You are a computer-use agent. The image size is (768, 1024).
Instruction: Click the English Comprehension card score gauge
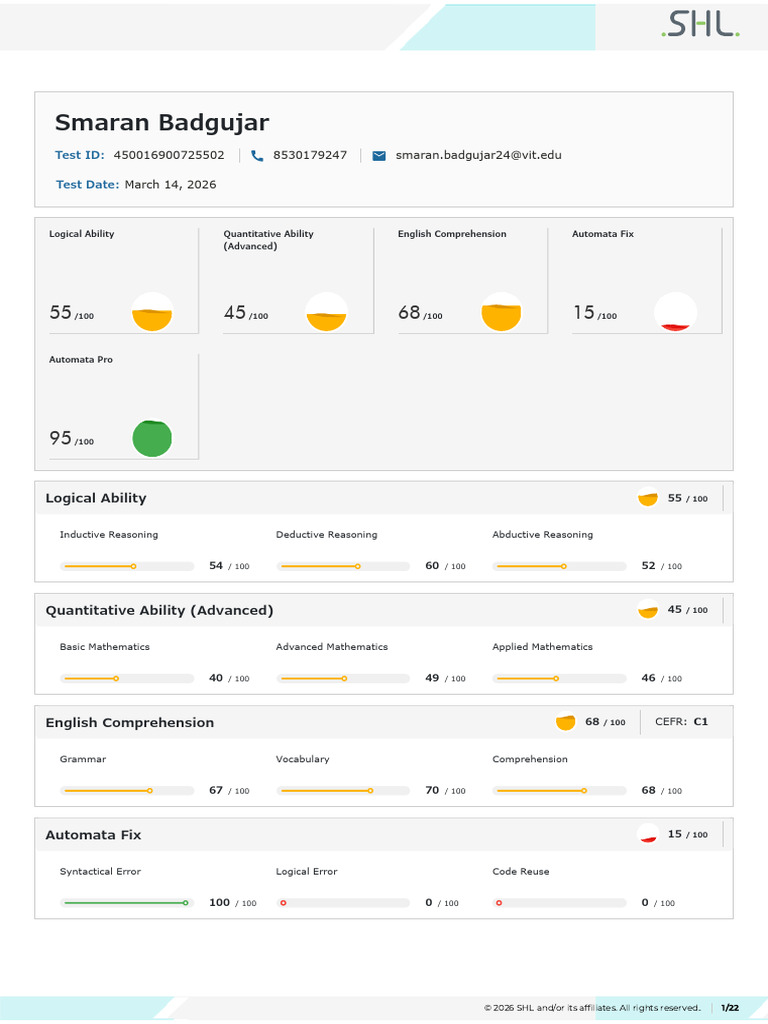tap(501, 312)
